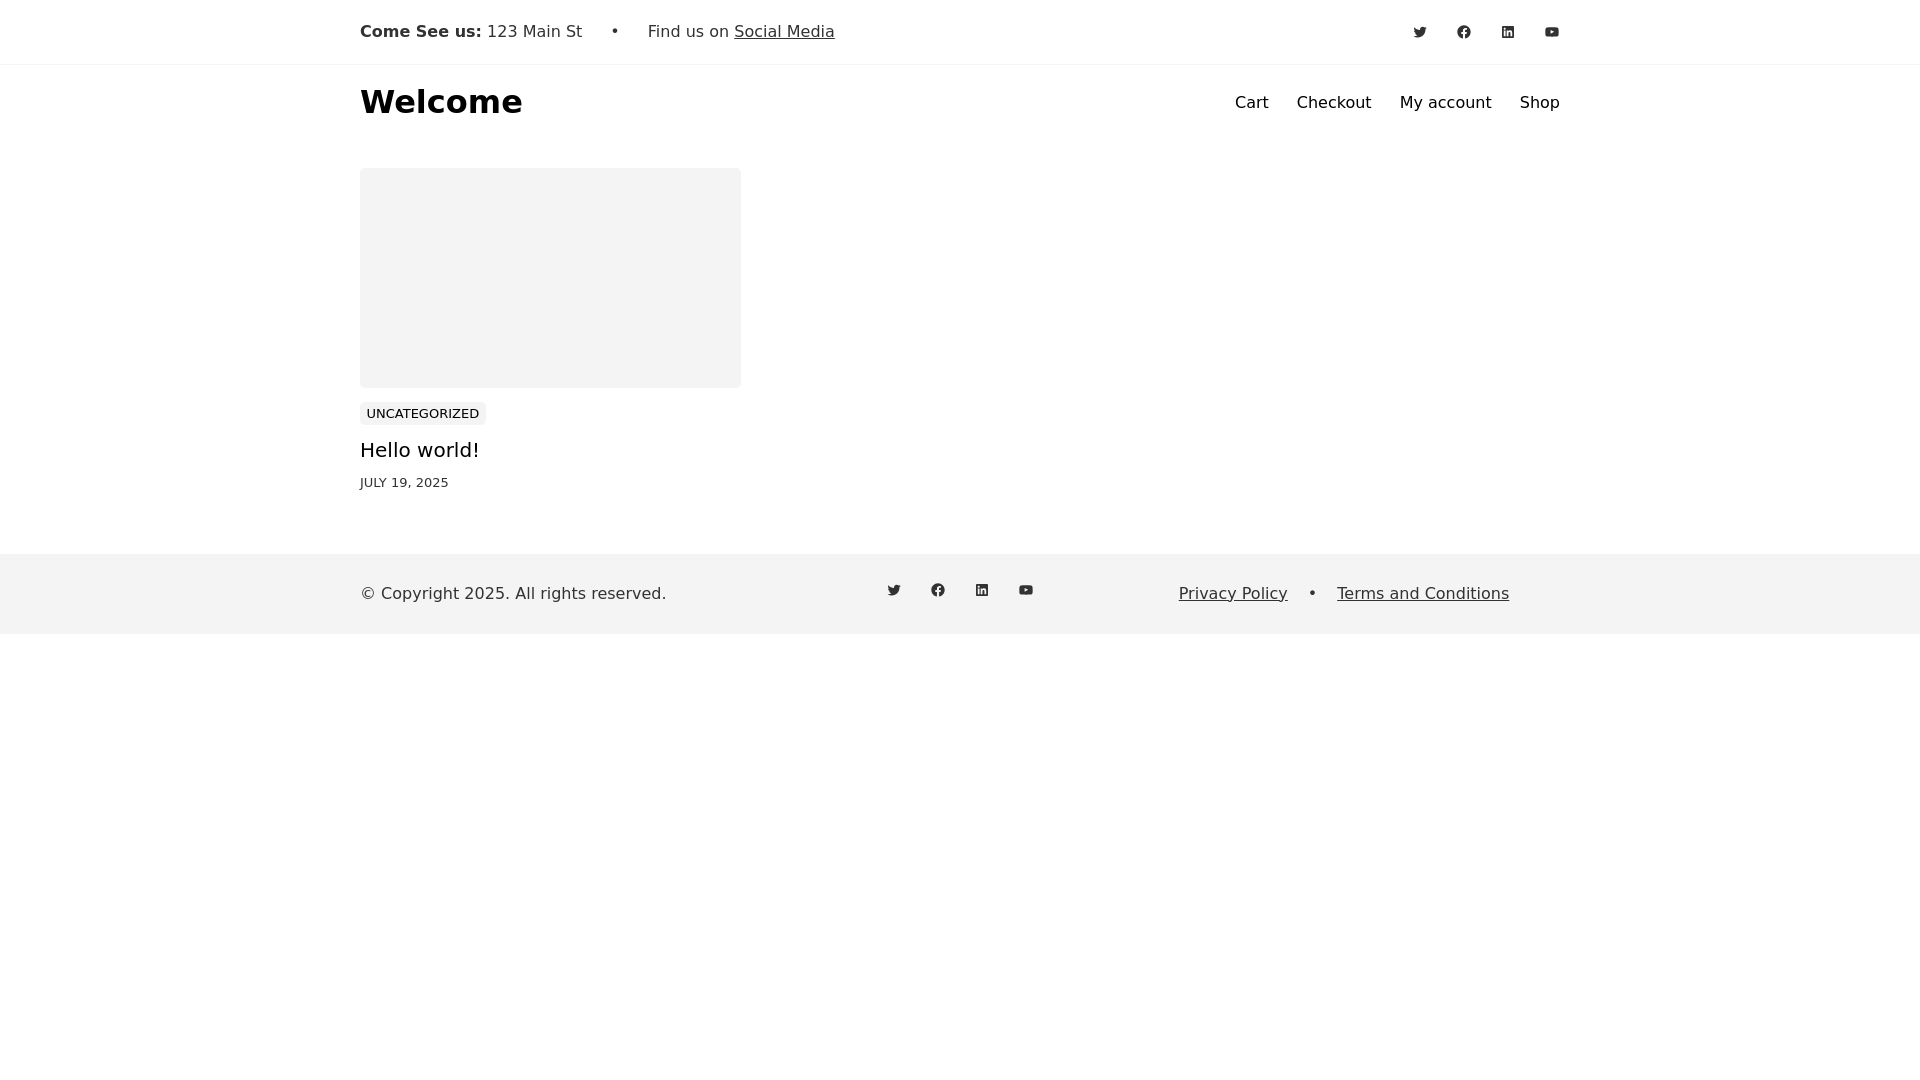
Task: Open the Privacy Policy link
Action: (1233, 594)
